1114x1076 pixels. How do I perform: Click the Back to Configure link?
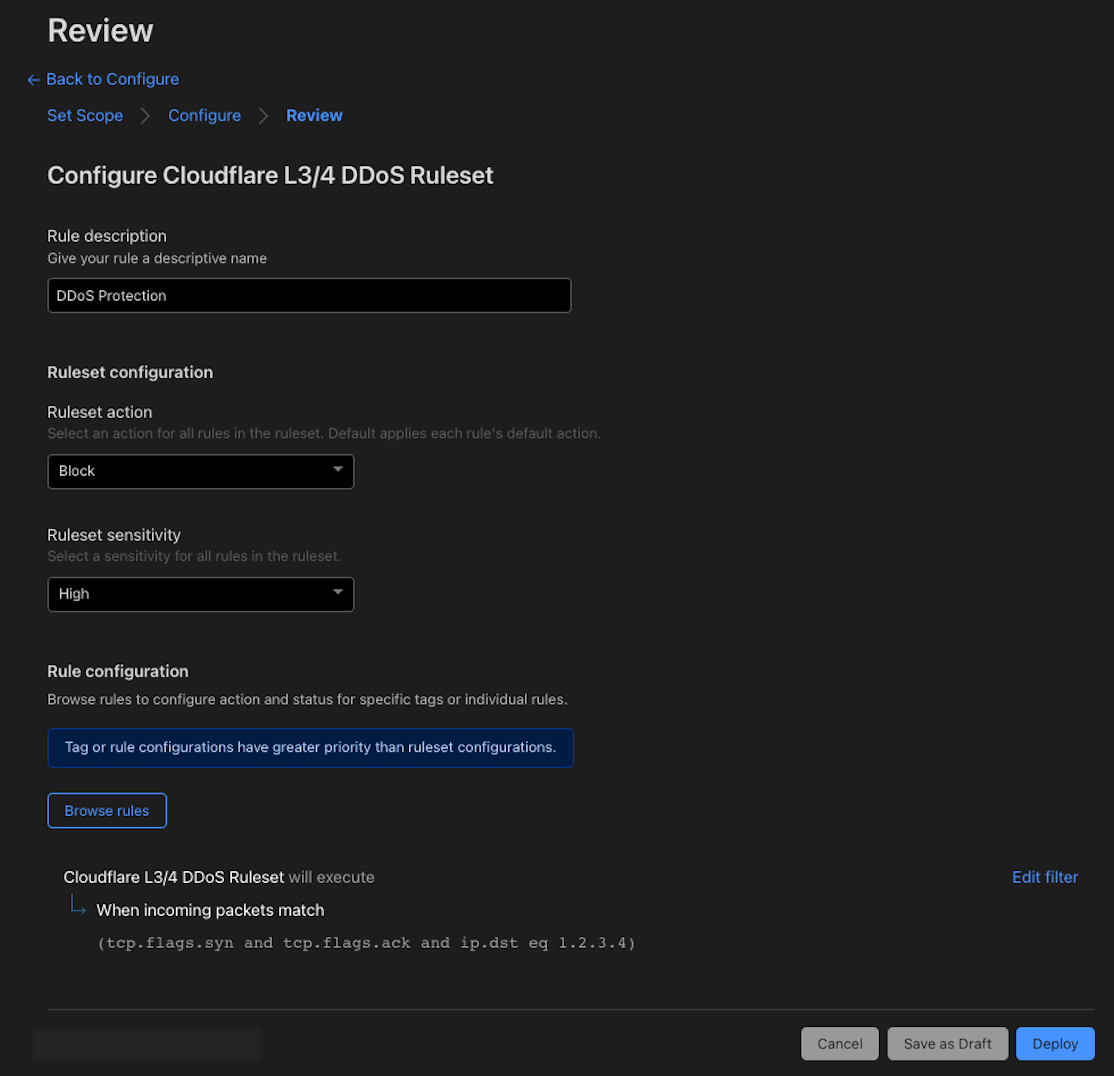[103, 80]
